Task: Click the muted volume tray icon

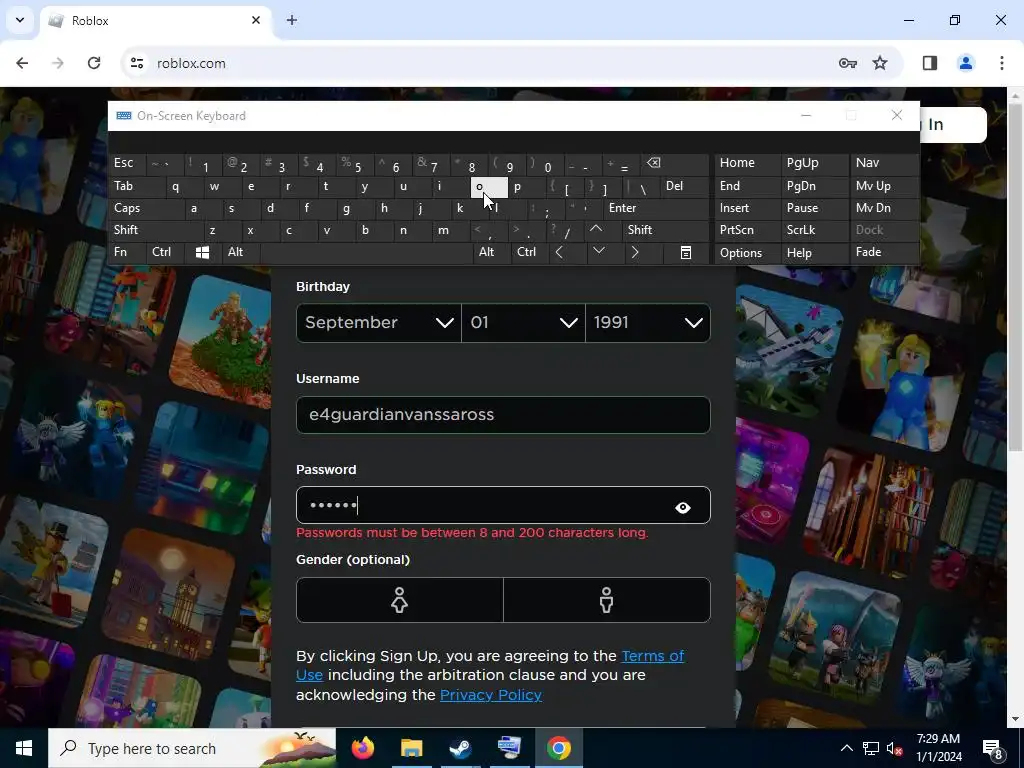Action: [x=895, y=749]
